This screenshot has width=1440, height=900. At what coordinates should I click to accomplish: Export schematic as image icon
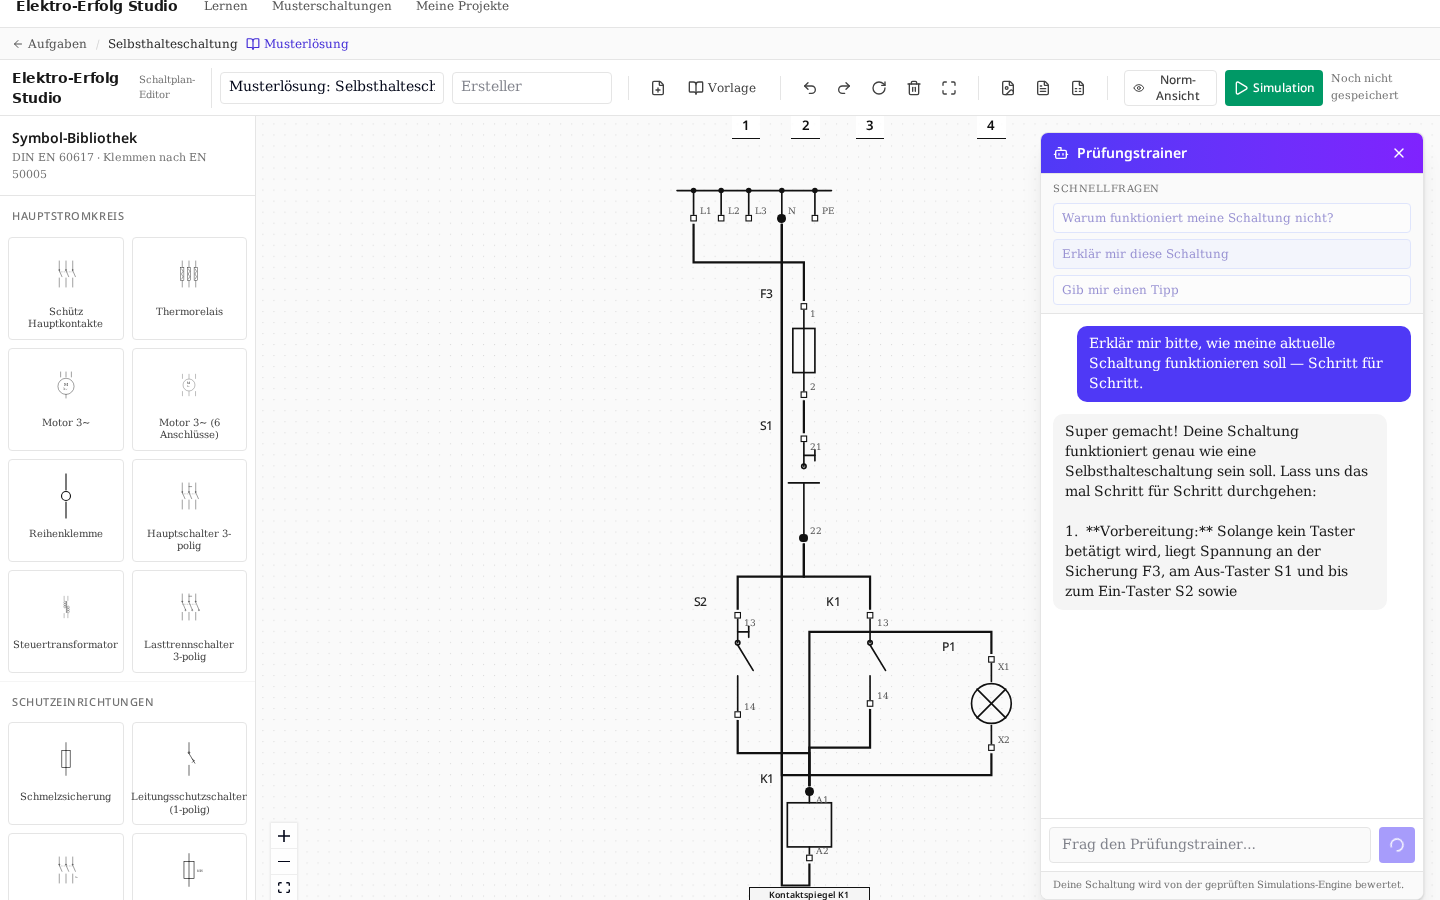click(x=1008, y=88)
